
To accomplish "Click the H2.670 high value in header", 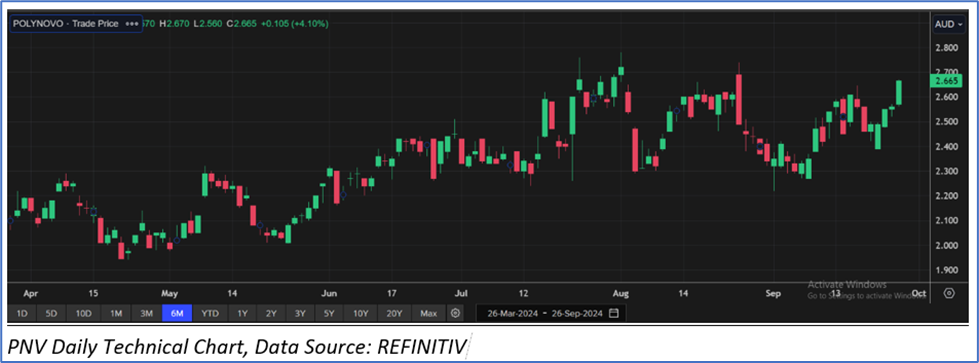I will (x=175, y=24).
